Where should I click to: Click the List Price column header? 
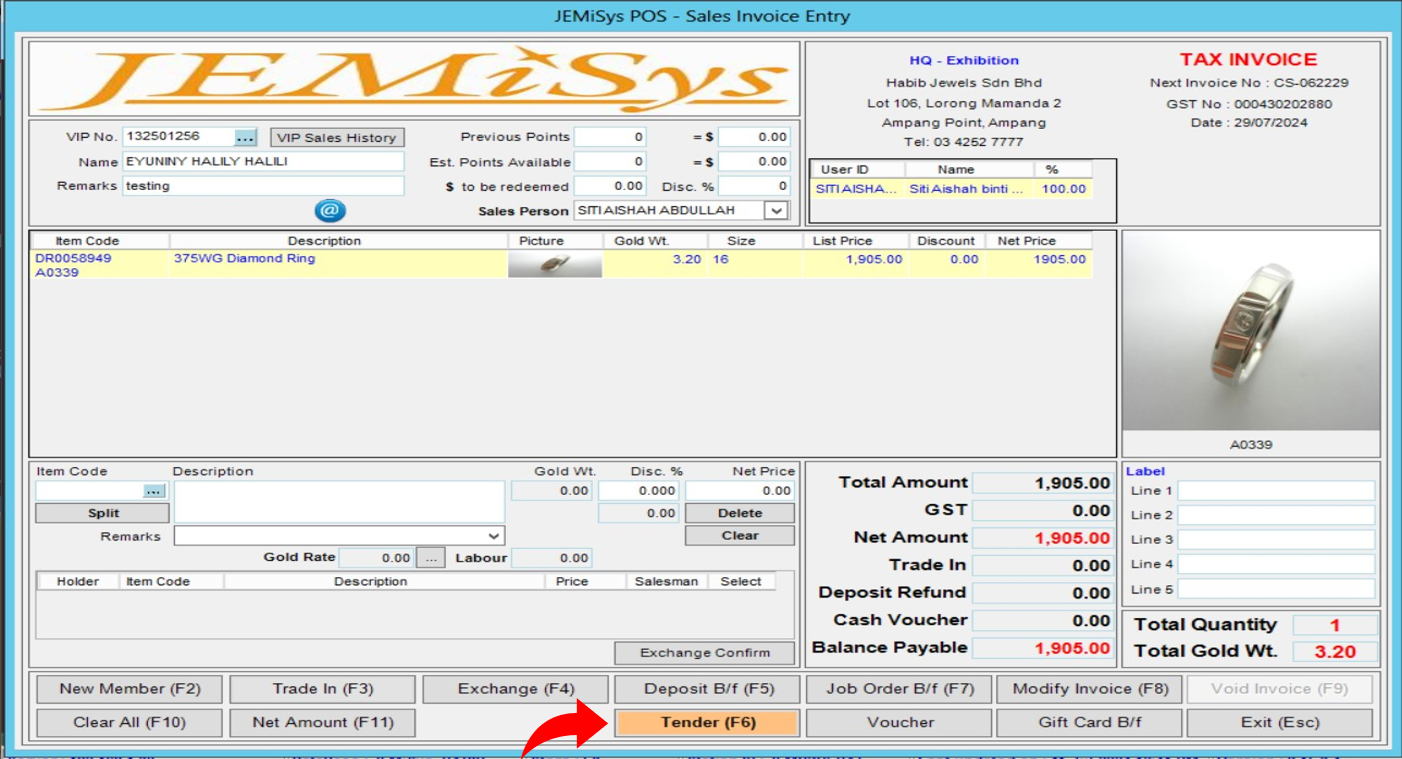click(x=842, y=241)
